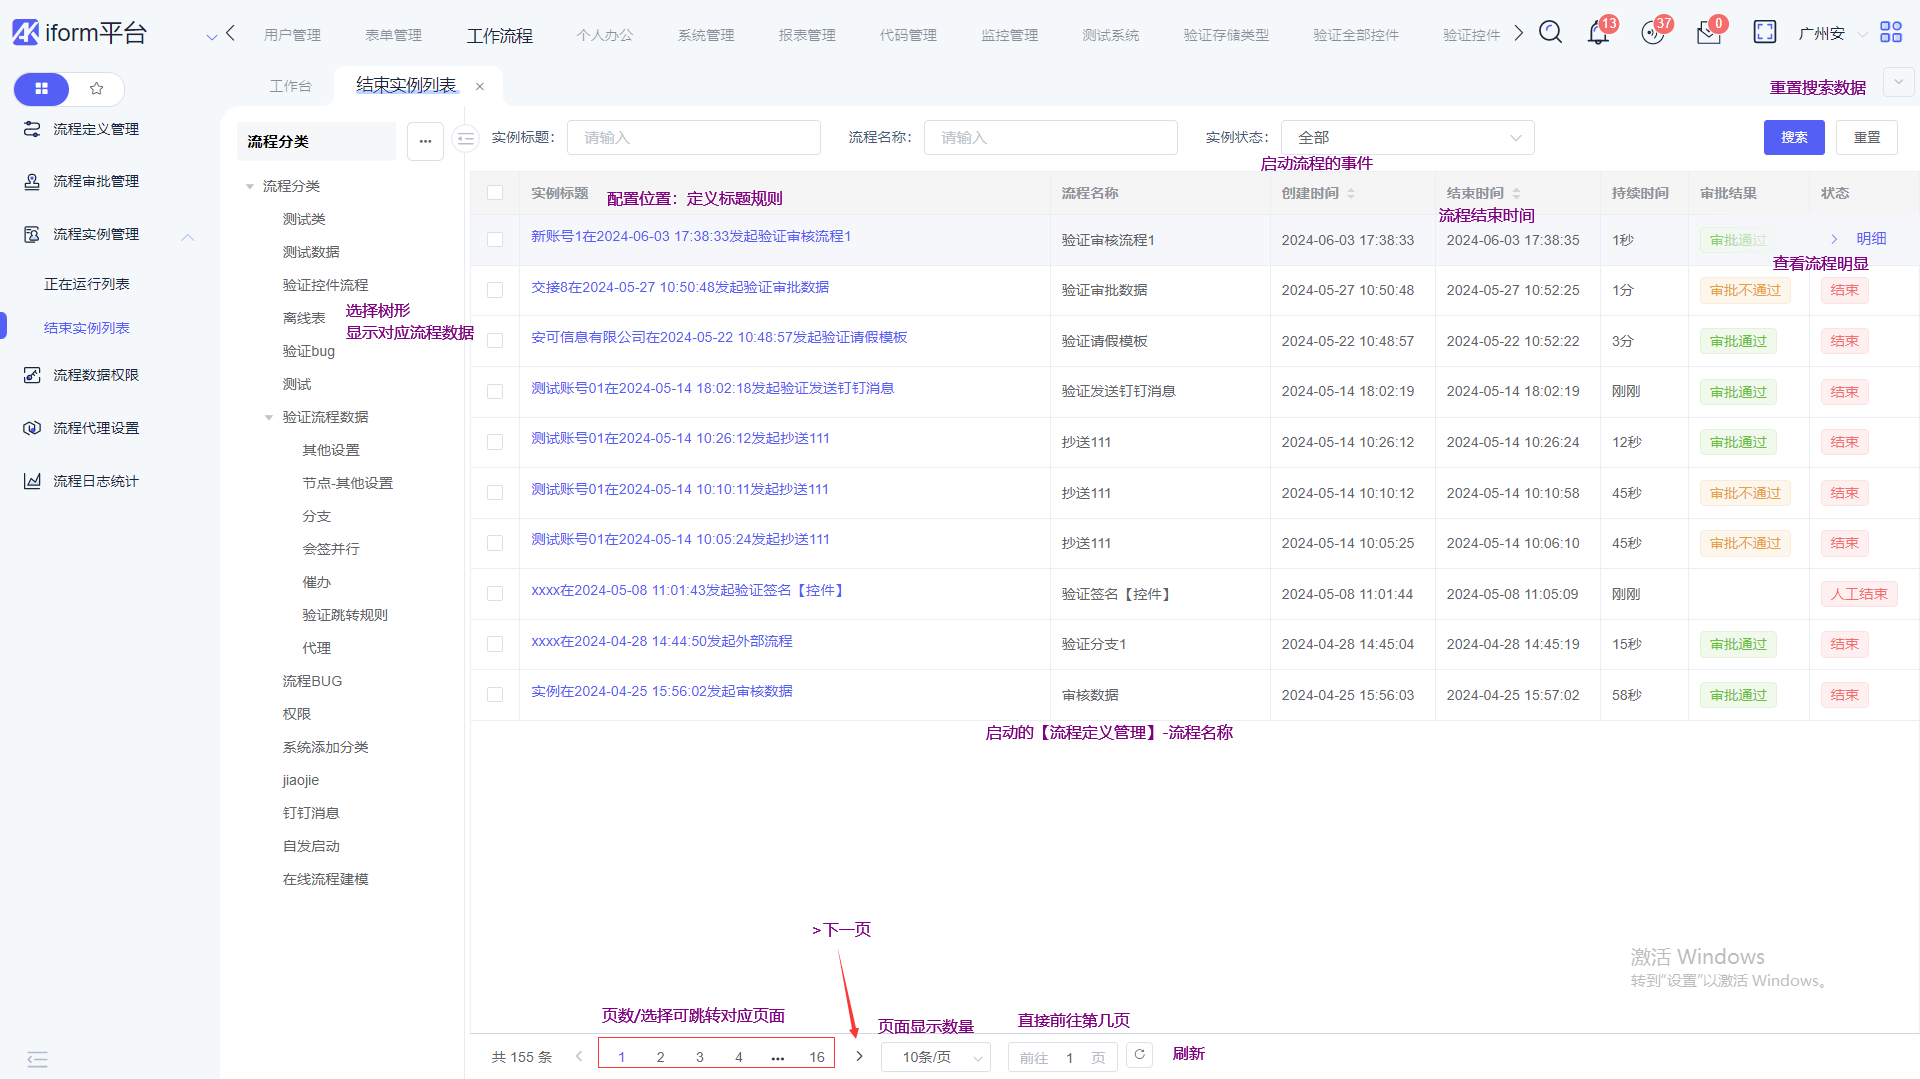Check the row for 验证审核流程1
This screenshot has height=1079, width=1920.
click(x=495, y=240)
